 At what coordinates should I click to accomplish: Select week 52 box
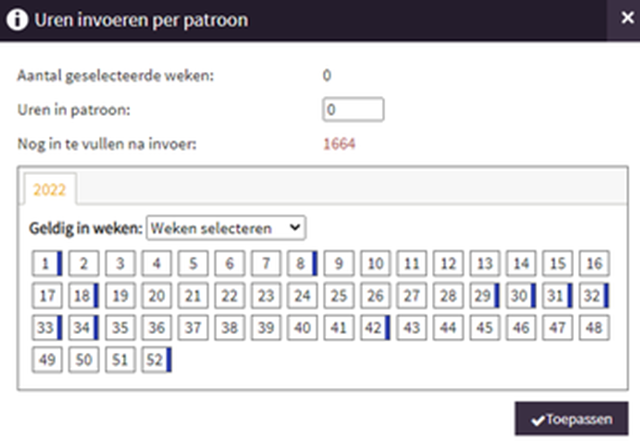[154, 359]
